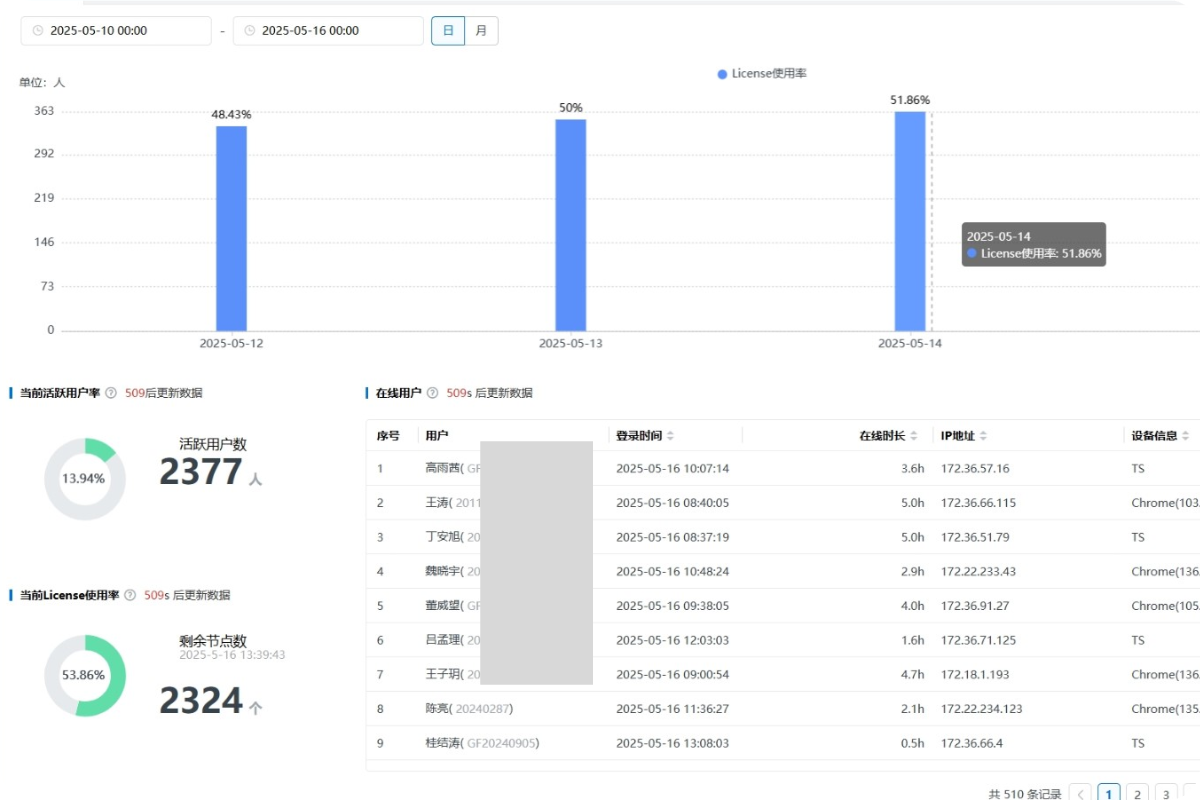The height and width of the screenshot is (800, 1200).
Task: Sort table using IP地址 sort arrows
Action: 983,436
